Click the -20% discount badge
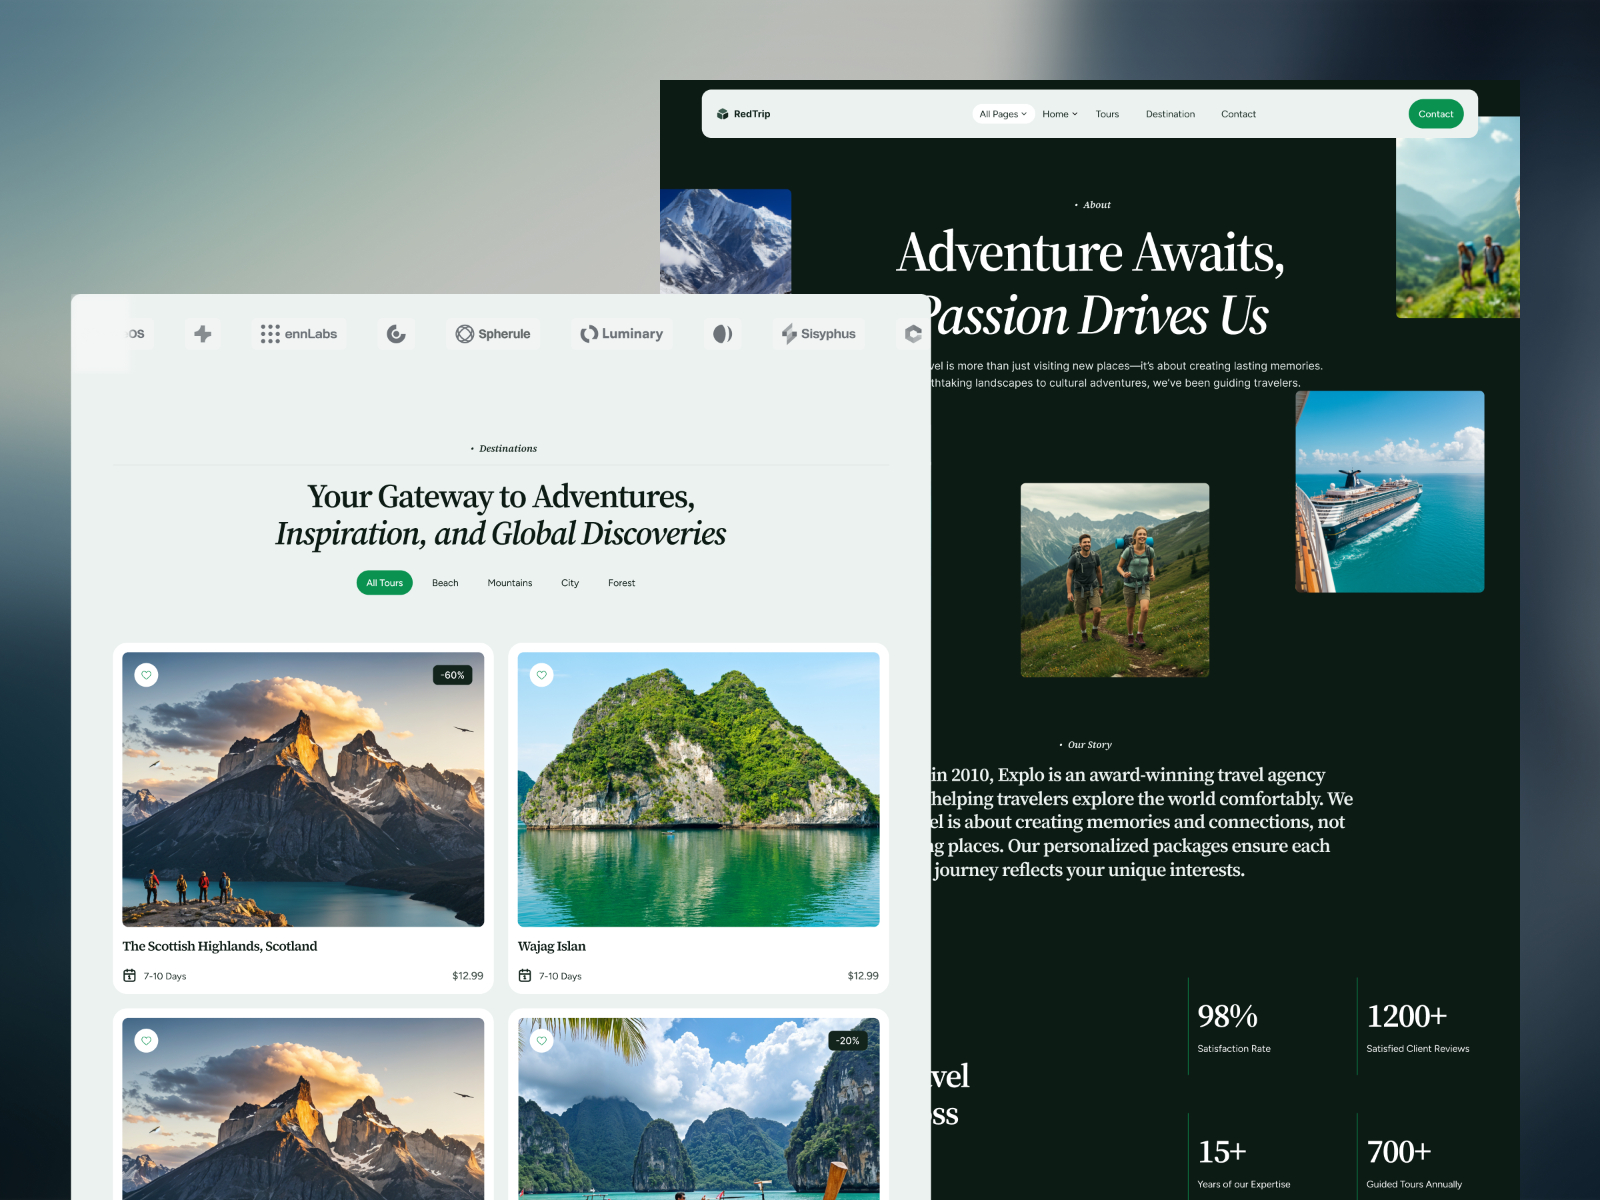This screenshot has width=1600, height=1200. point(848,1041)
